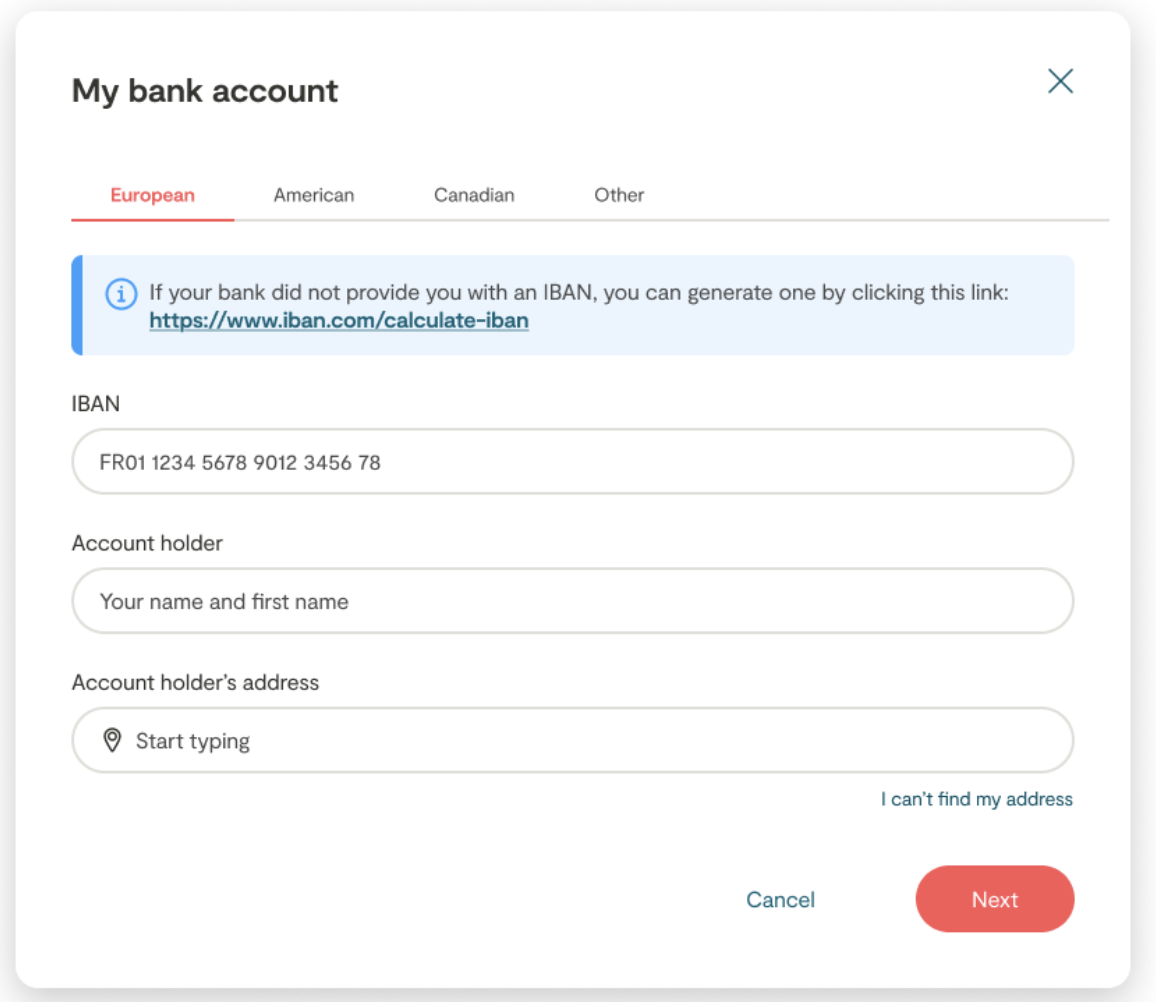The height and width of the screenshot is (1002, 1156).
Task: Click the My bank account heading
Action: pos(205,91)
